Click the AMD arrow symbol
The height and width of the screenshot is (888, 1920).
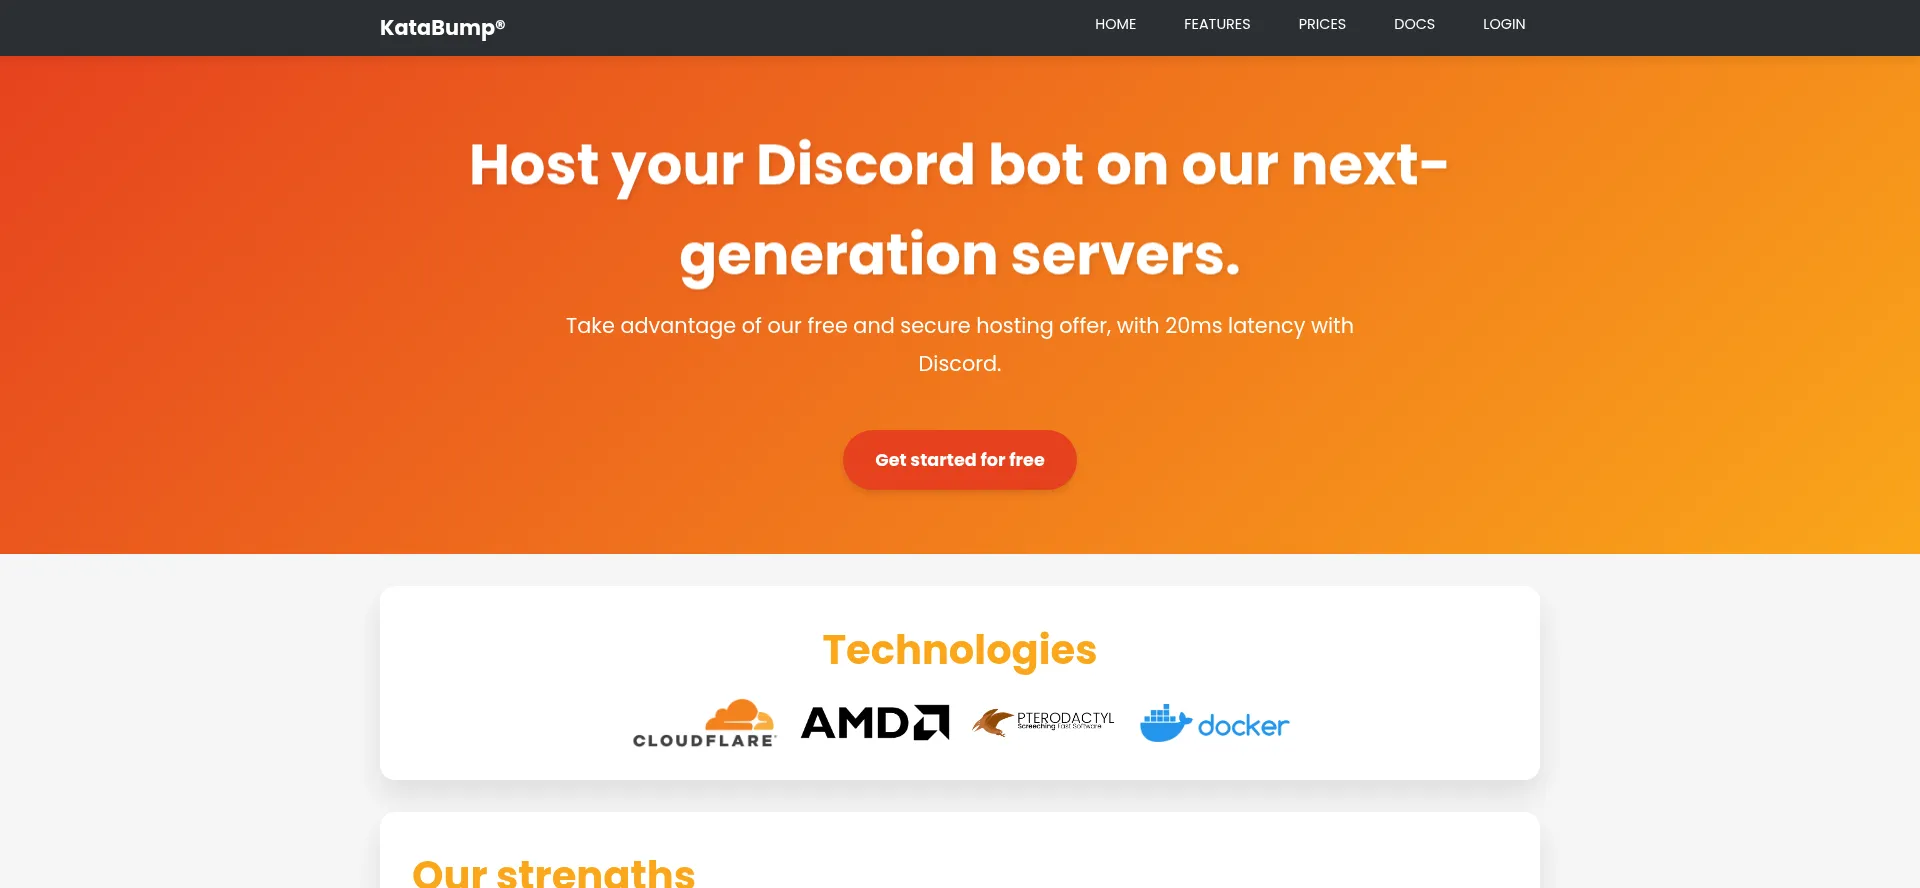coord(931,722)
